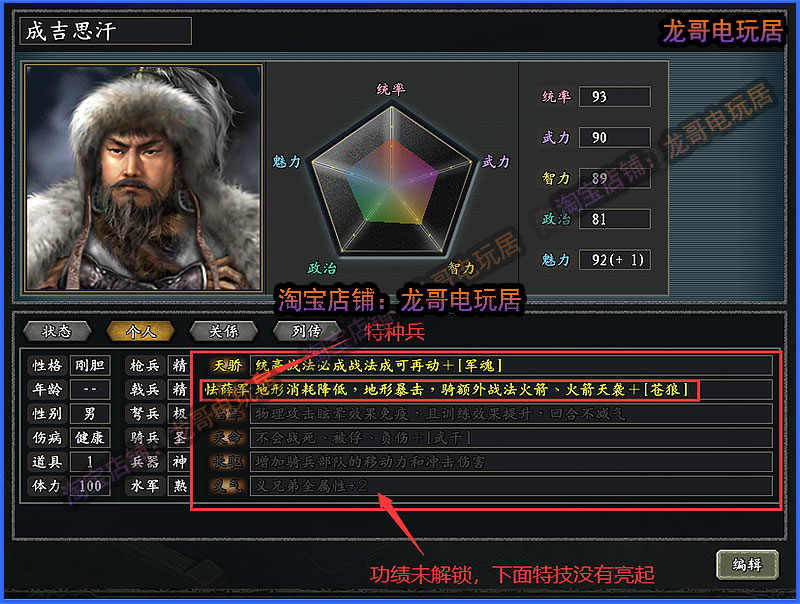This screenshot has height=604, width=800.
Task: Click the 魅力 value field showing 92
Action: 615,260
